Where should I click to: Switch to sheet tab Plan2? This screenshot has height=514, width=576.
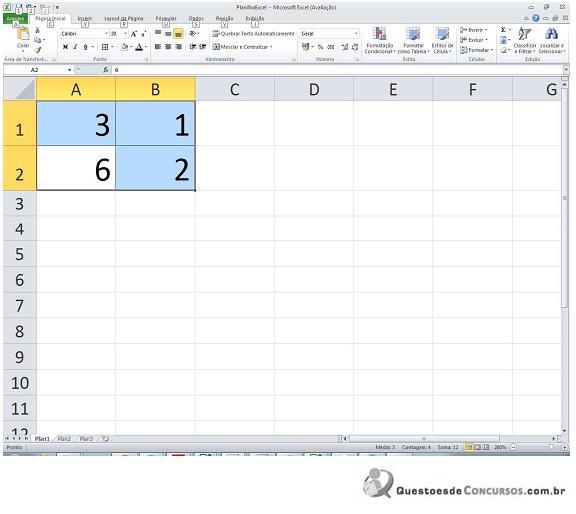click(64, 439)
